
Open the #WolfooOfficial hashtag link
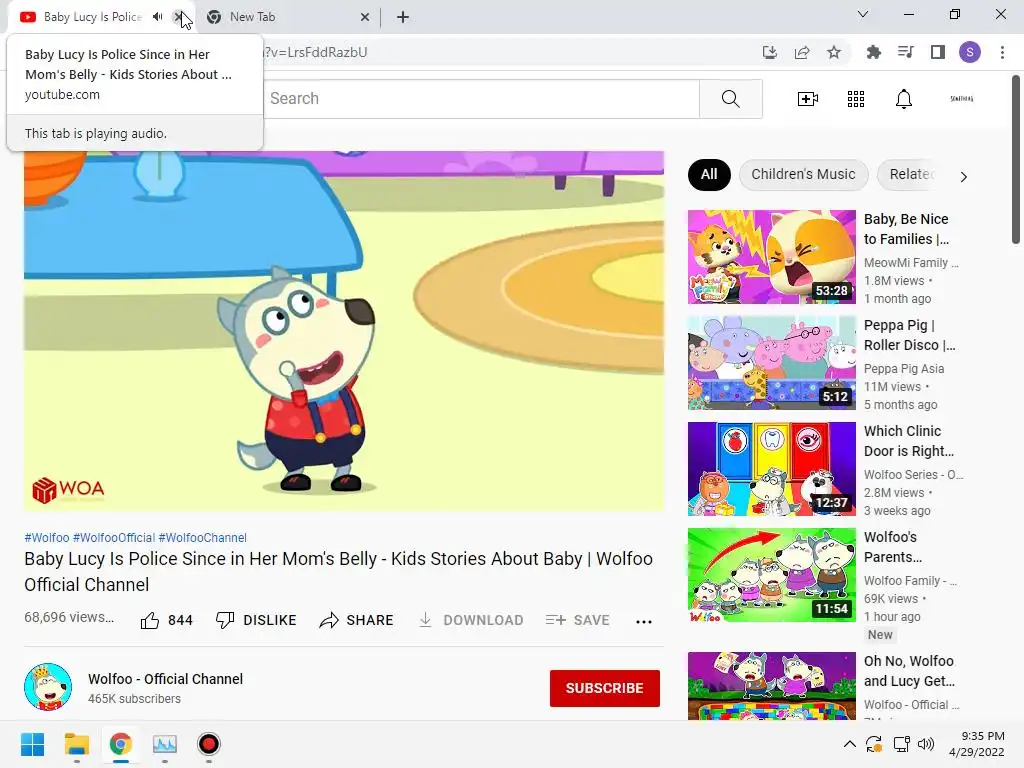coord(114,537)
